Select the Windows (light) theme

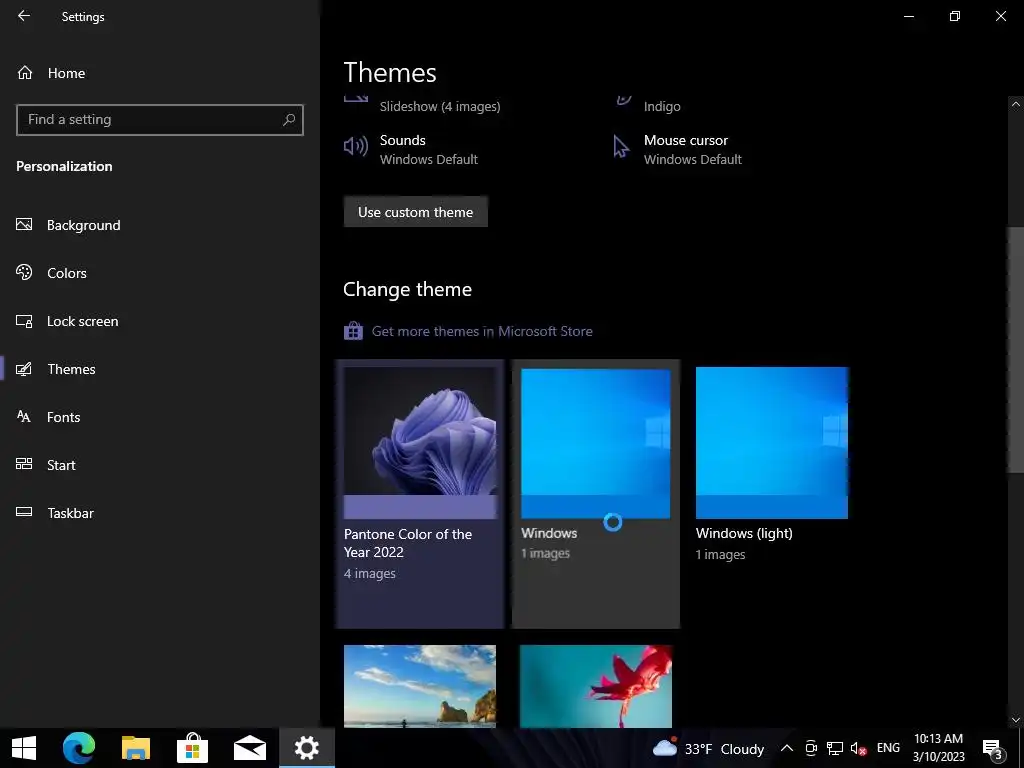[772, 464]
